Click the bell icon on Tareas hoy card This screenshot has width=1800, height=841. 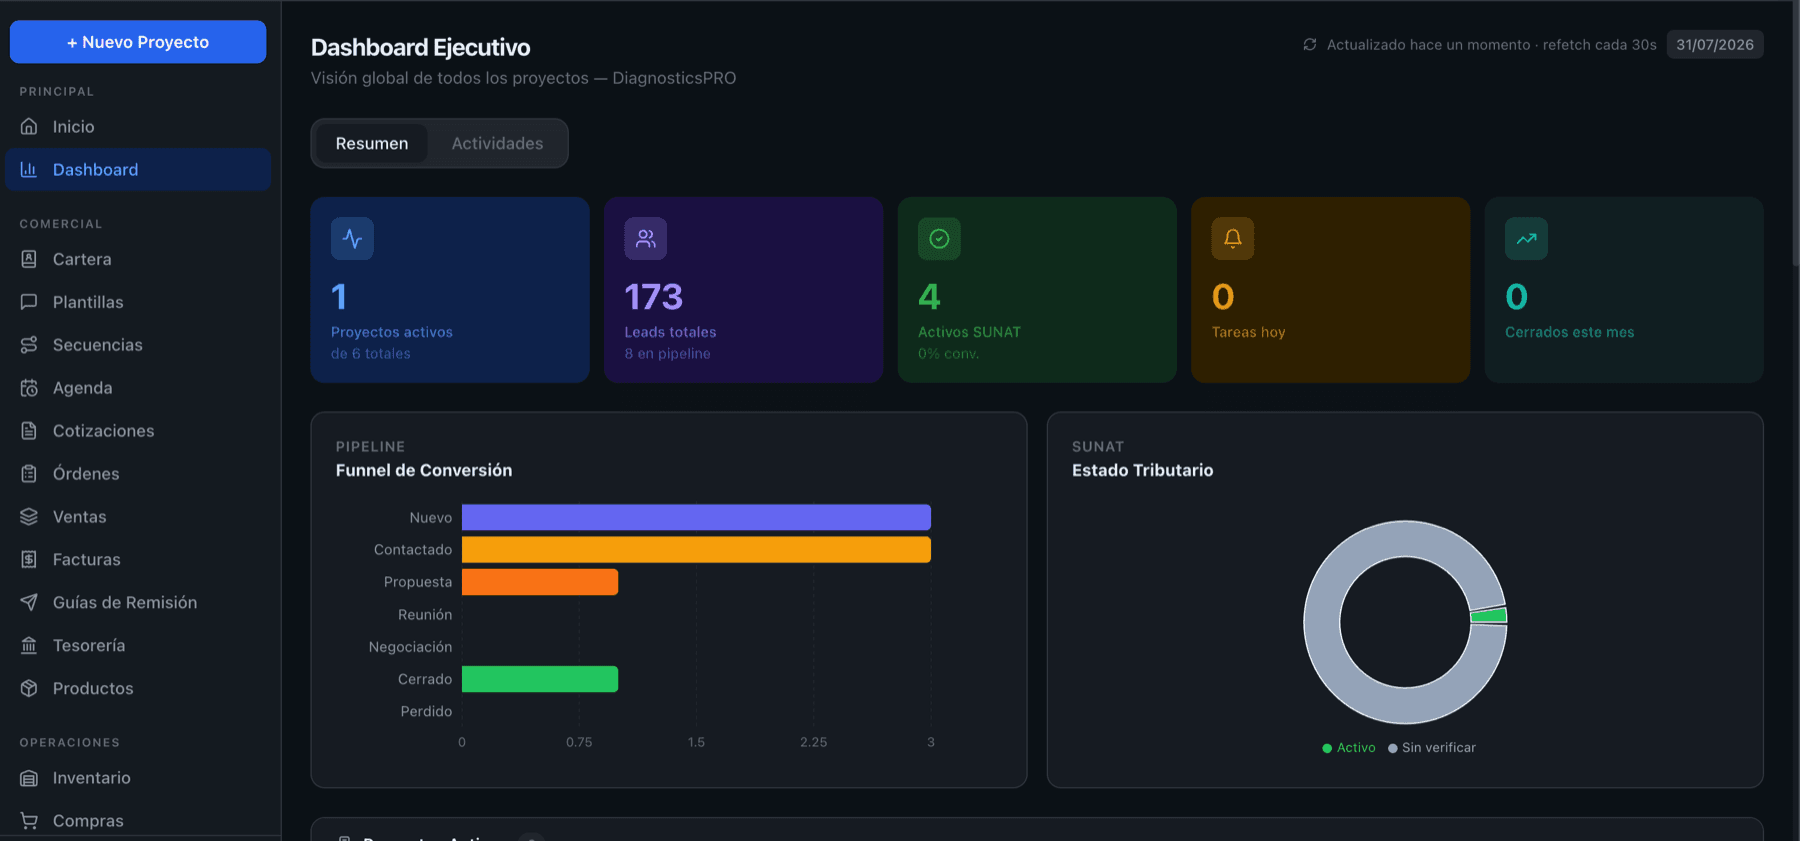(1233, 239)
